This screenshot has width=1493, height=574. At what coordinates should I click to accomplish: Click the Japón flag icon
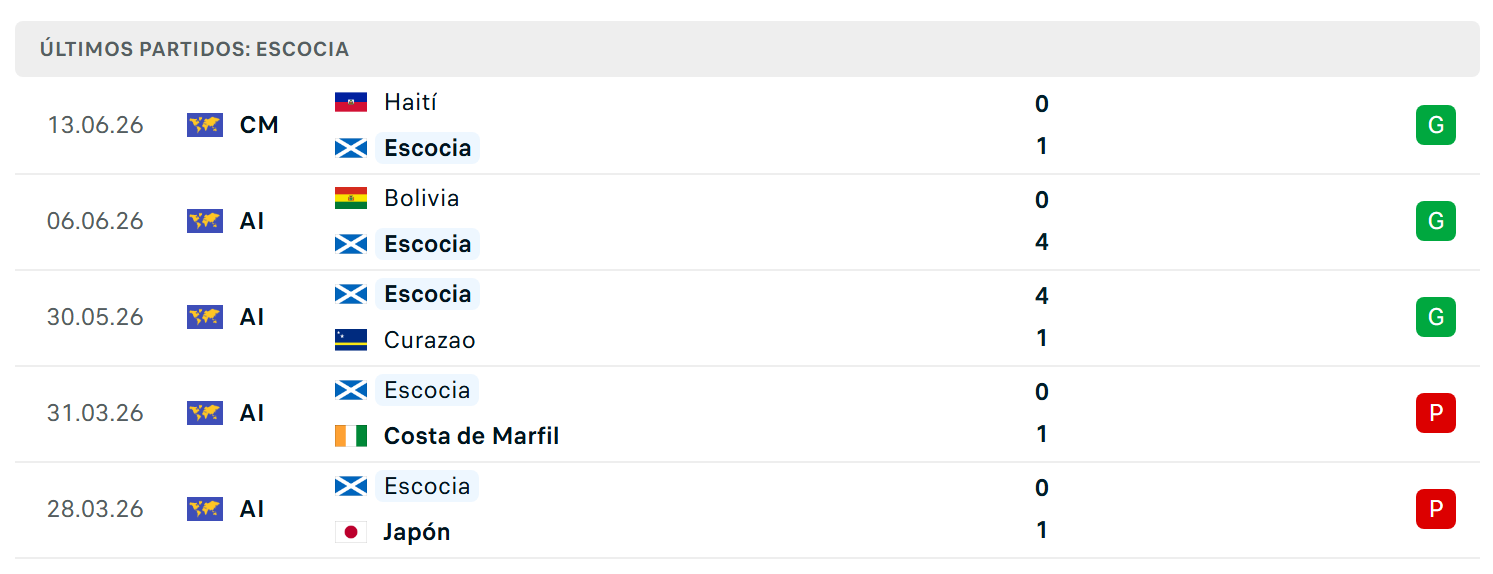pos(351,532)
